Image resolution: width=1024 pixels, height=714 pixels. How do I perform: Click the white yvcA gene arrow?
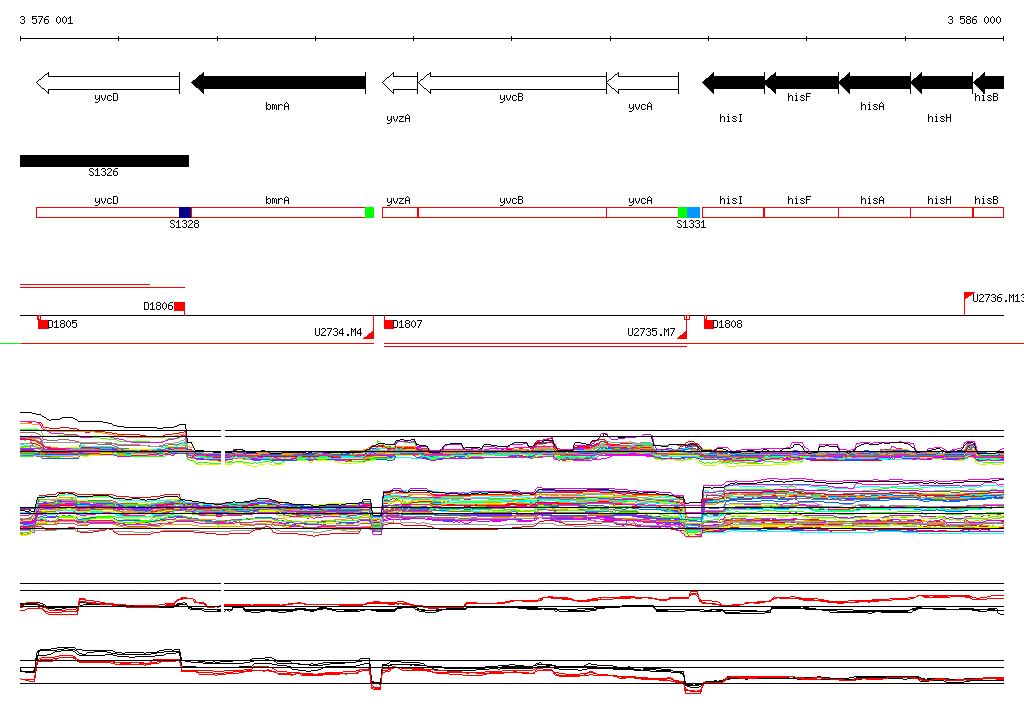pos(643,83)
